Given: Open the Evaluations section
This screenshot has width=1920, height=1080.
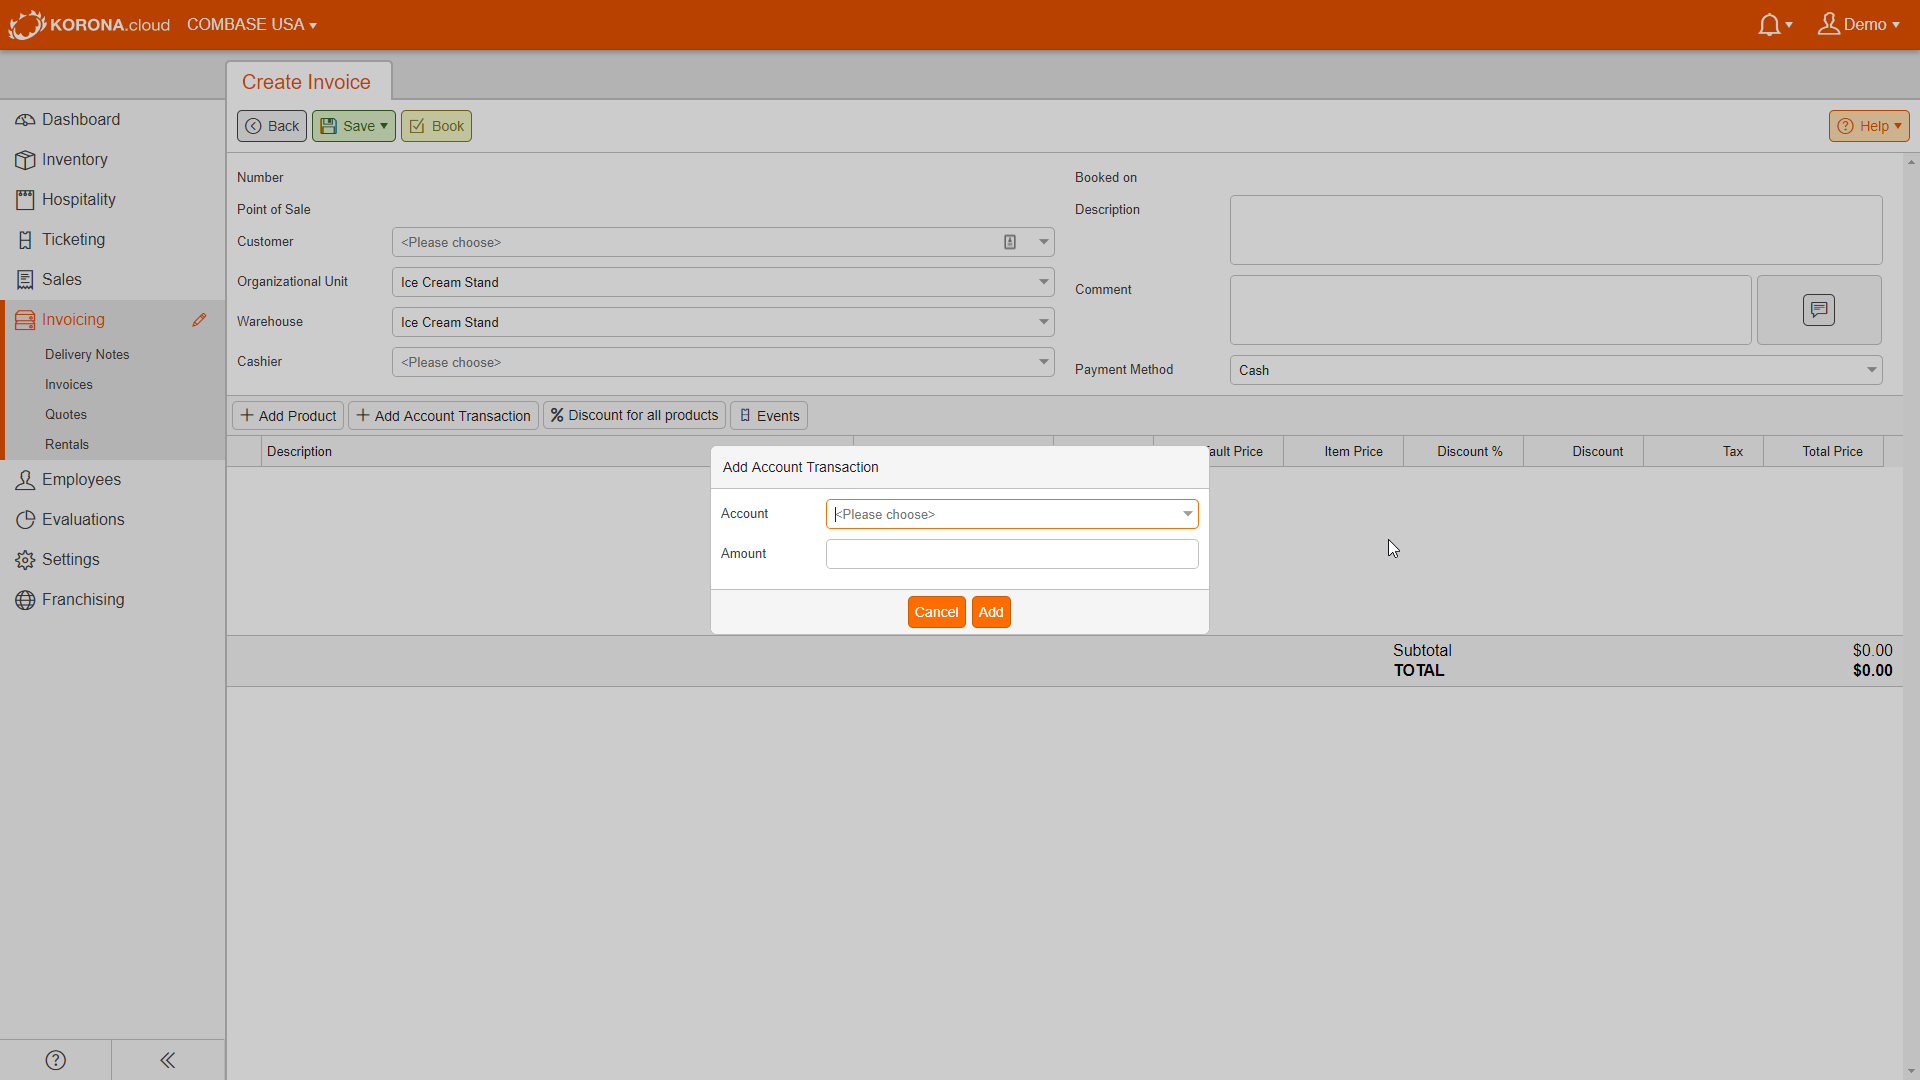Looking at the screenshot, I should [x=112, y=520].
